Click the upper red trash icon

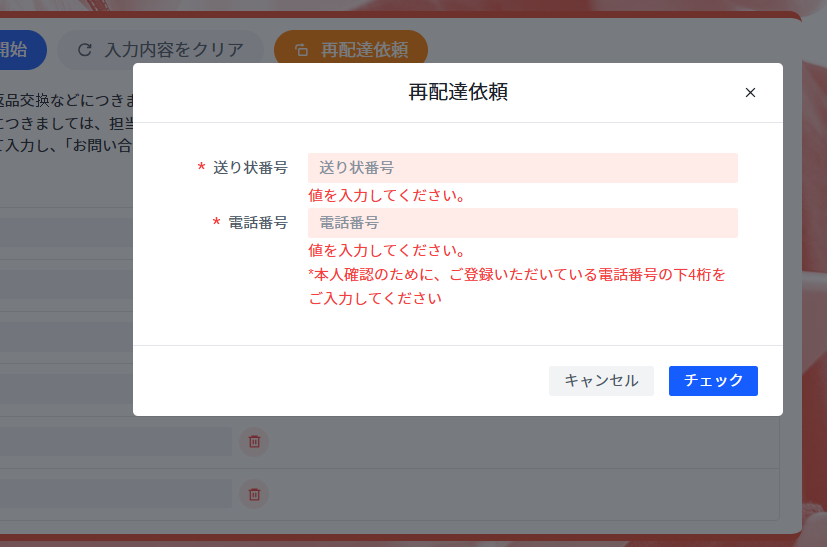[254, 442]
